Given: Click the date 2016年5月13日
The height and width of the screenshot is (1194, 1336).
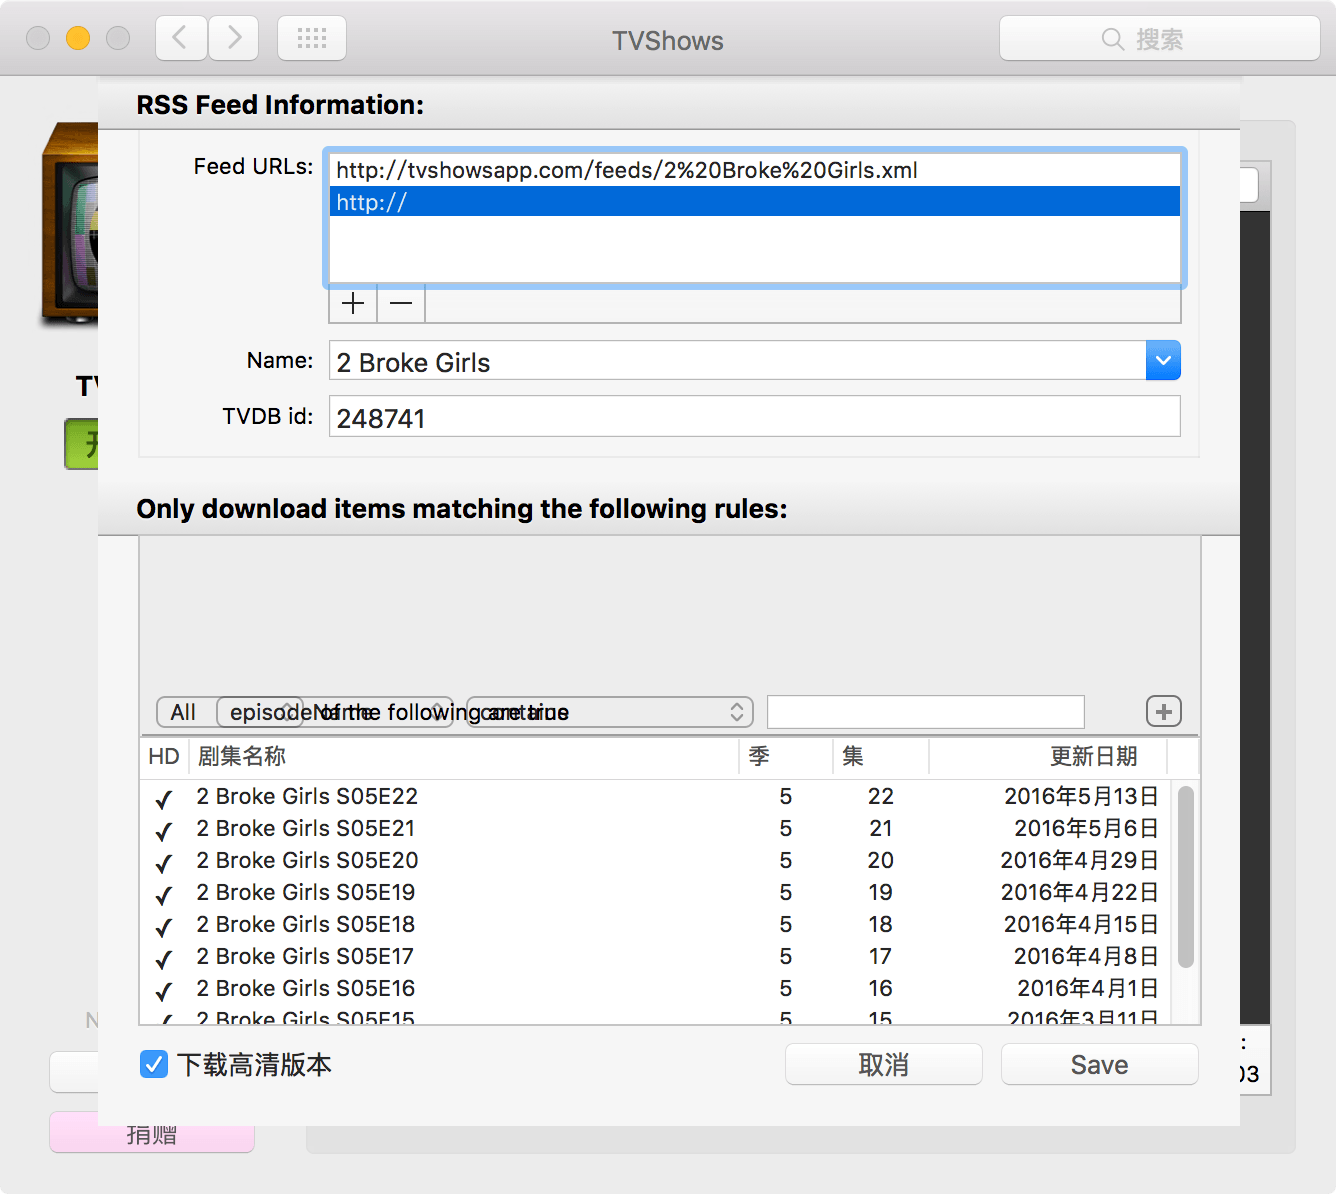Looking at the screenshot, I should coord(1081,797).
